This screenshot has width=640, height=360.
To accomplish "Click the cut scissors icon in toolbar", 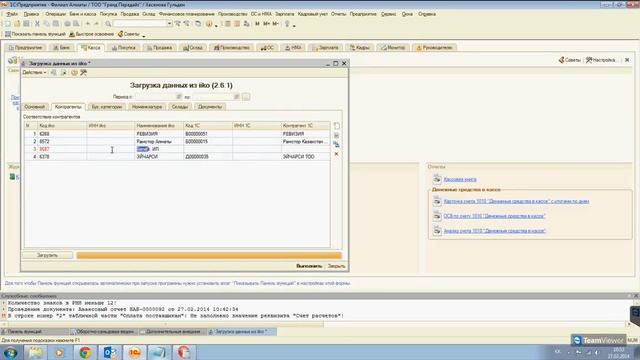I will tap(37, 24).
